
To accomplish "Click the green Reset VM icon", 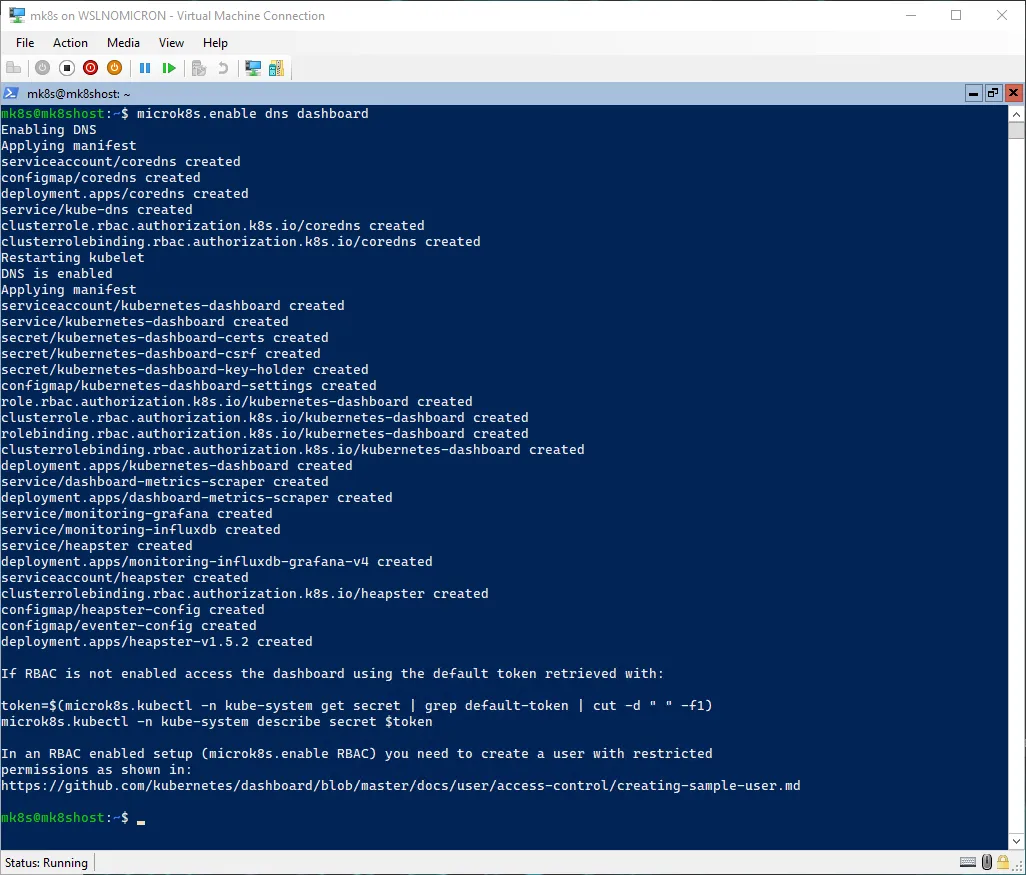I will (169, 68).
